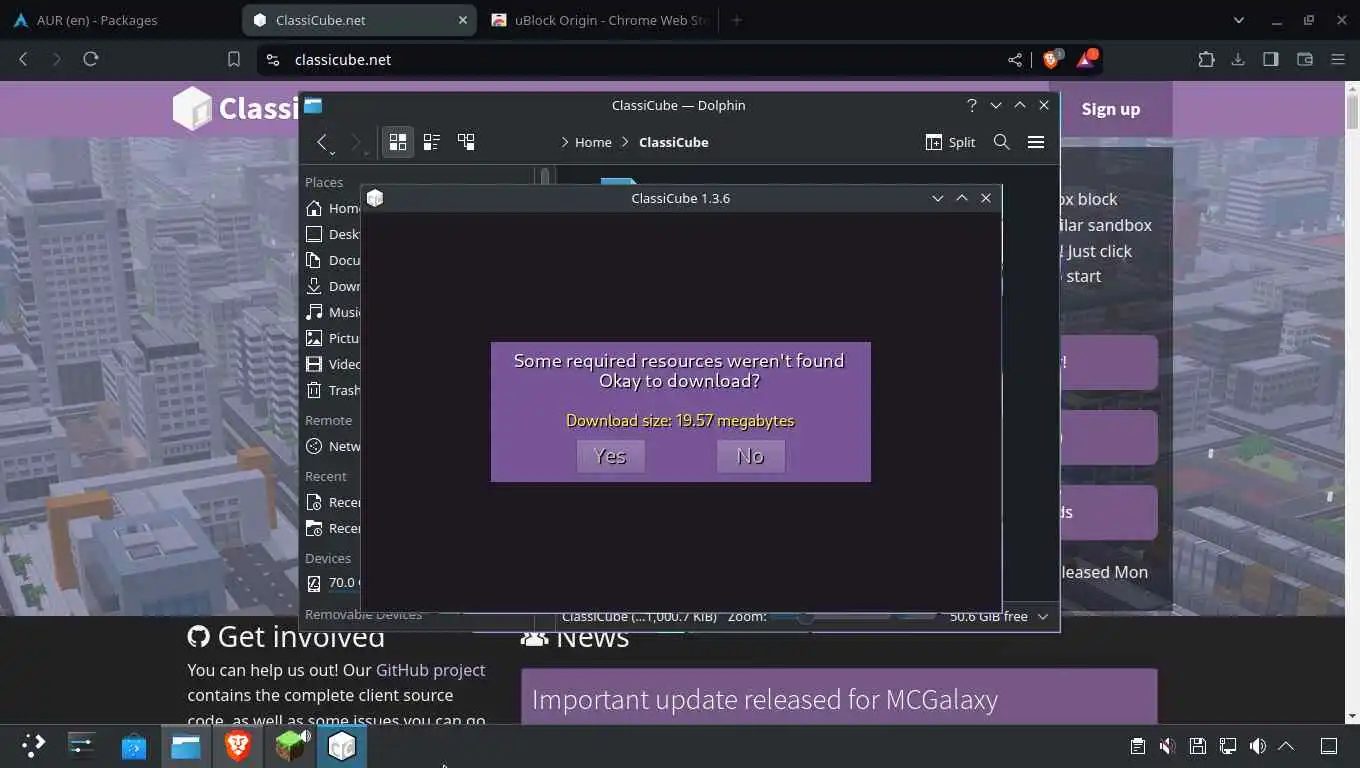The image size is (1360, 768).
Task: Close the ClassiCube.net browser tab
Action: pos(463,20)
